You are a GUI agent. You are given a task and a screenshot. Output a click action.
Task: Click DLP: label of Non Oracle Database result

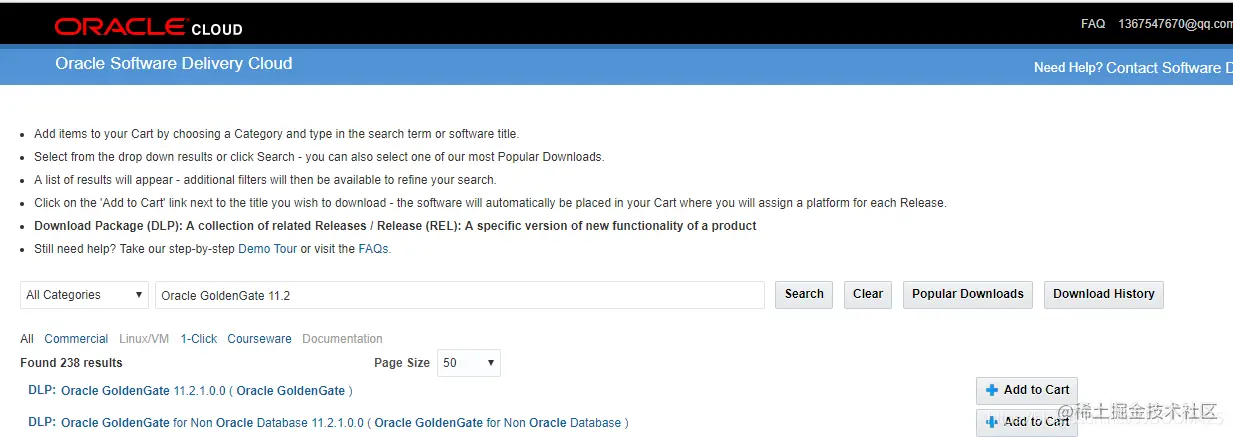(x=42, y=423)
